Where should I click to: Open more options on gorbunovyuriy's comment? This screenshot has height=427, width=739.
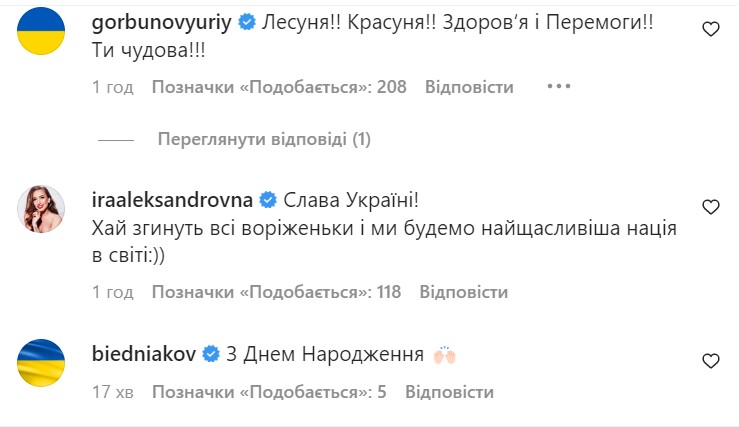[557, 87]
